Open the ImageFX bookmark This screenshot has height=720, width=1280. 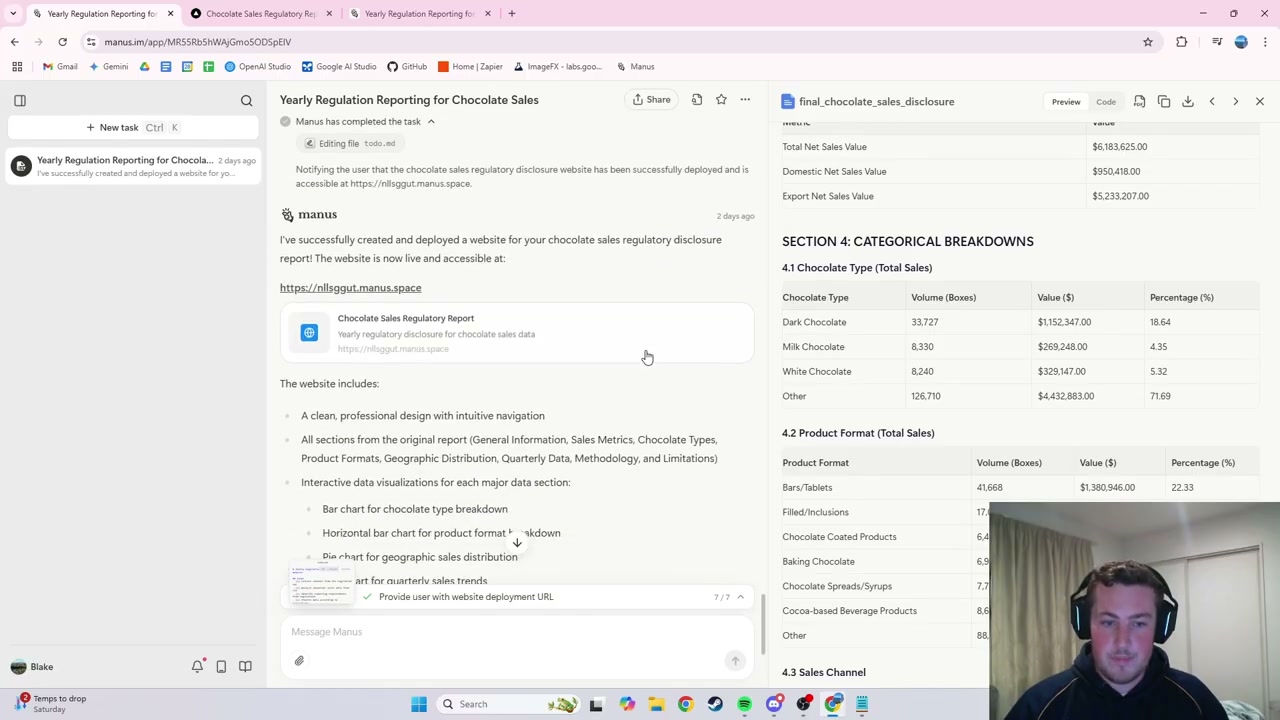(x=558, y=66)
